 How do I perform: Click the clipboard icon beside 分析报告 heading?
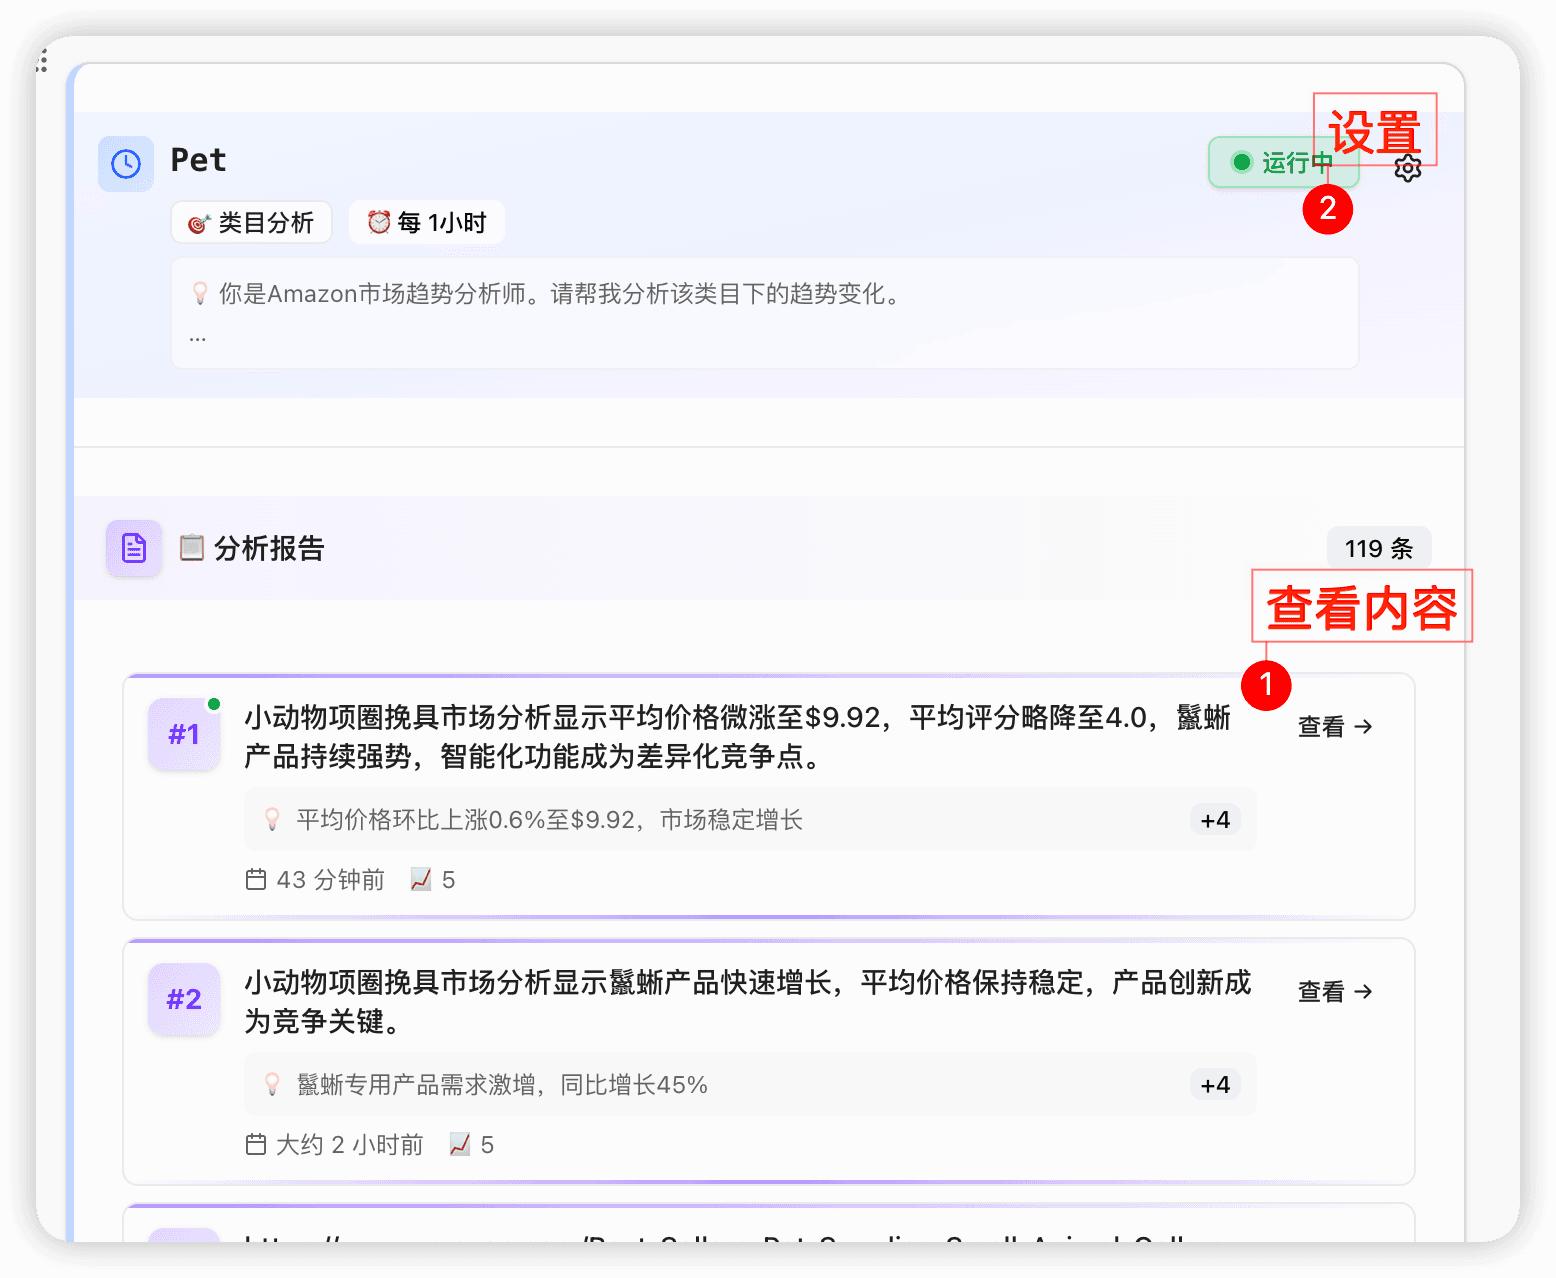[x=189, y=547]
